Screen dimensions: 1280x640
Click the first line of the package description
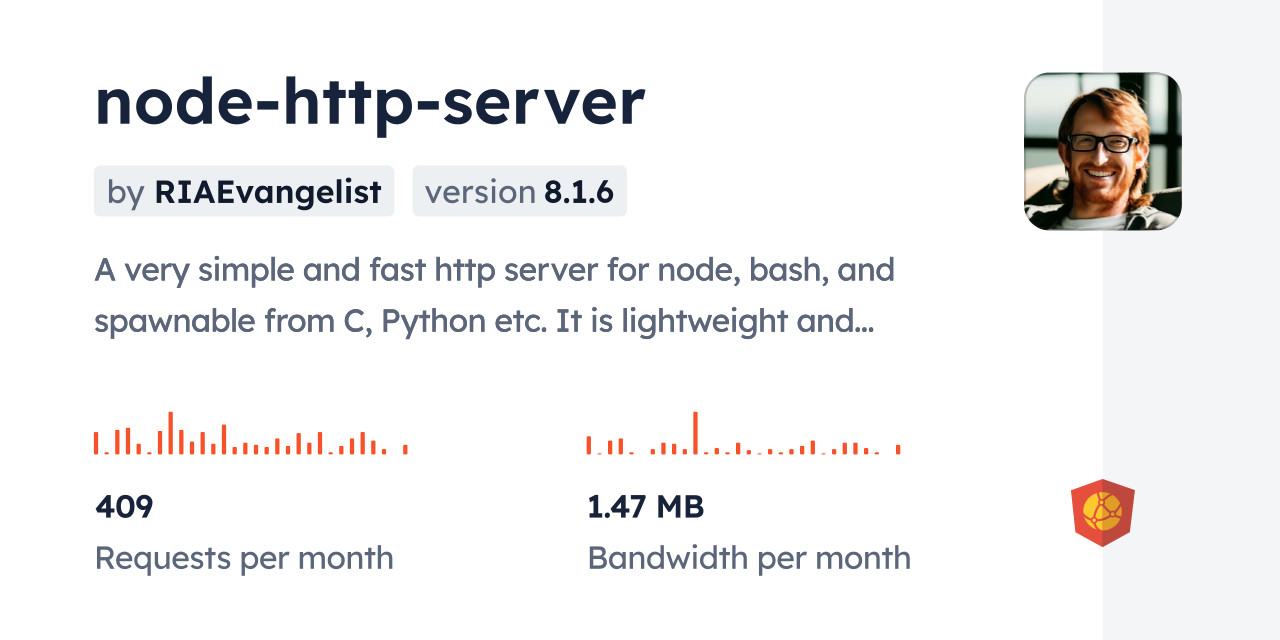[494, 270]
